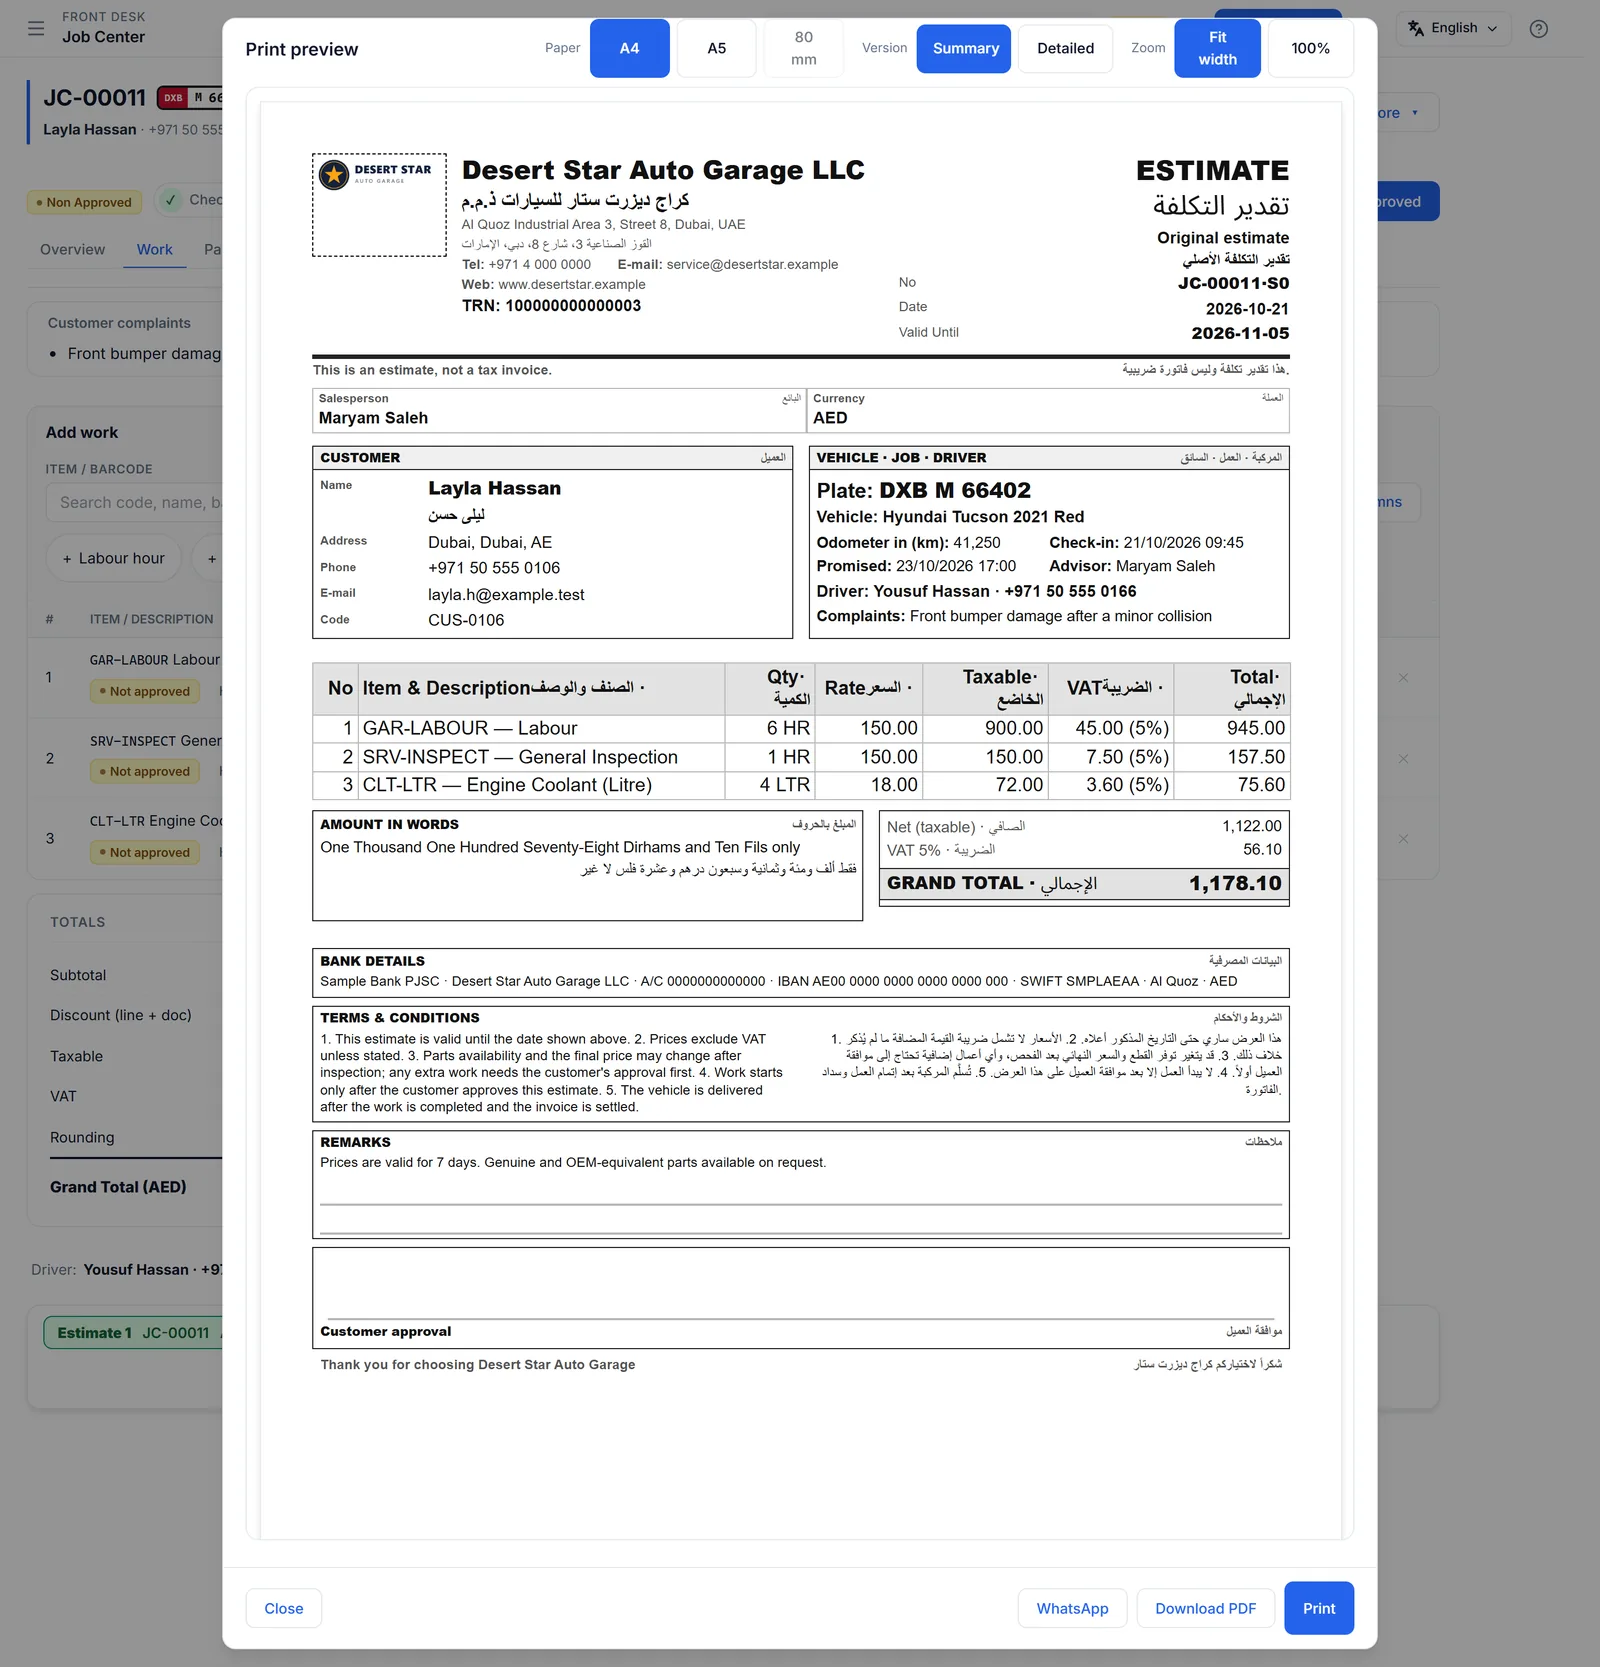Remove work row 2 with X icon
1600x1667 pixels.
point(1403,759)
